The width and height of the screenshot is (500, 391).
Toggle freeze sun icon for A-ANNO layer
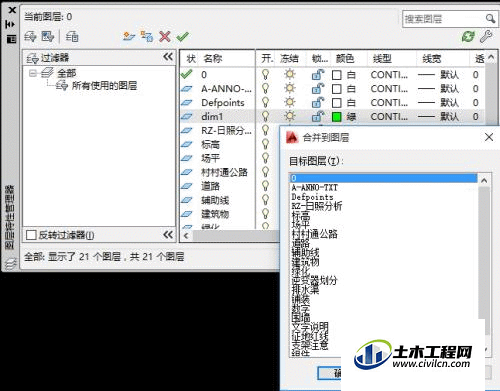click(290, 88)
